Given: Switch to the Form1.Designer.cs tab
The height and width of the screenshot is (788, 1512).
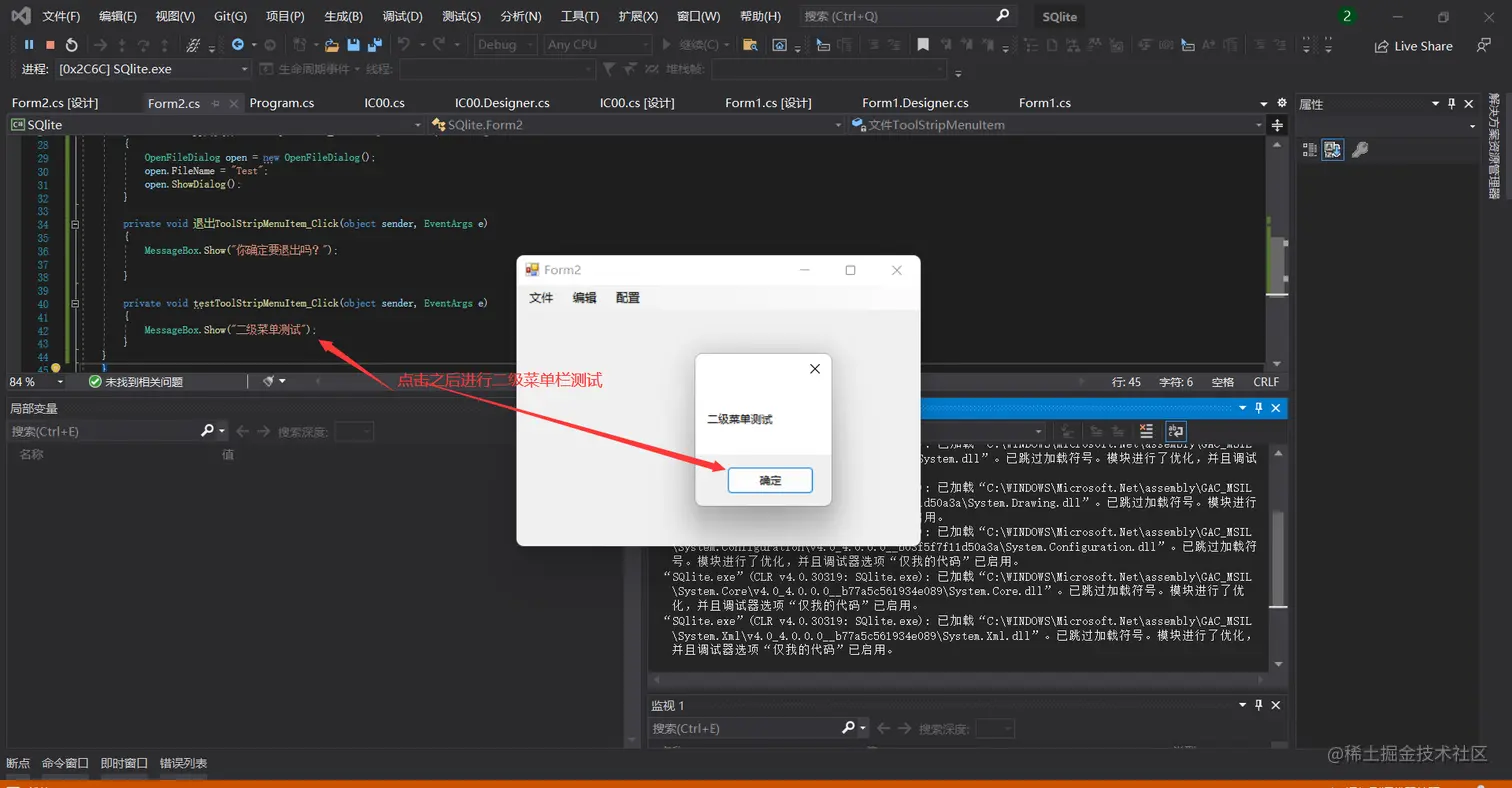Looking at the screenshot, I should (915, 103).
